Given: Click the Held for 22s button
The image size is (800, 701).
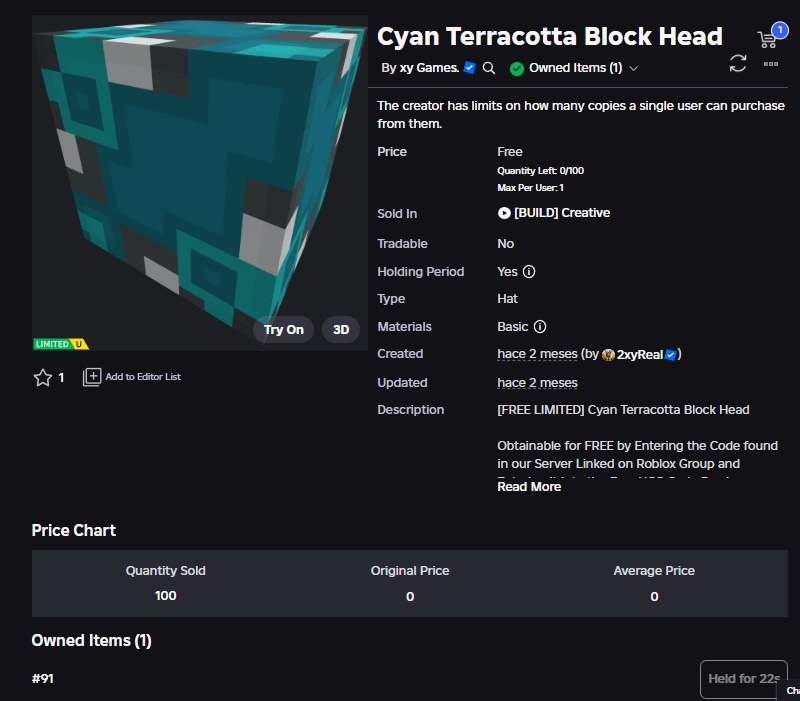Looking at the screenshot, I should click(x=744, y=679).
